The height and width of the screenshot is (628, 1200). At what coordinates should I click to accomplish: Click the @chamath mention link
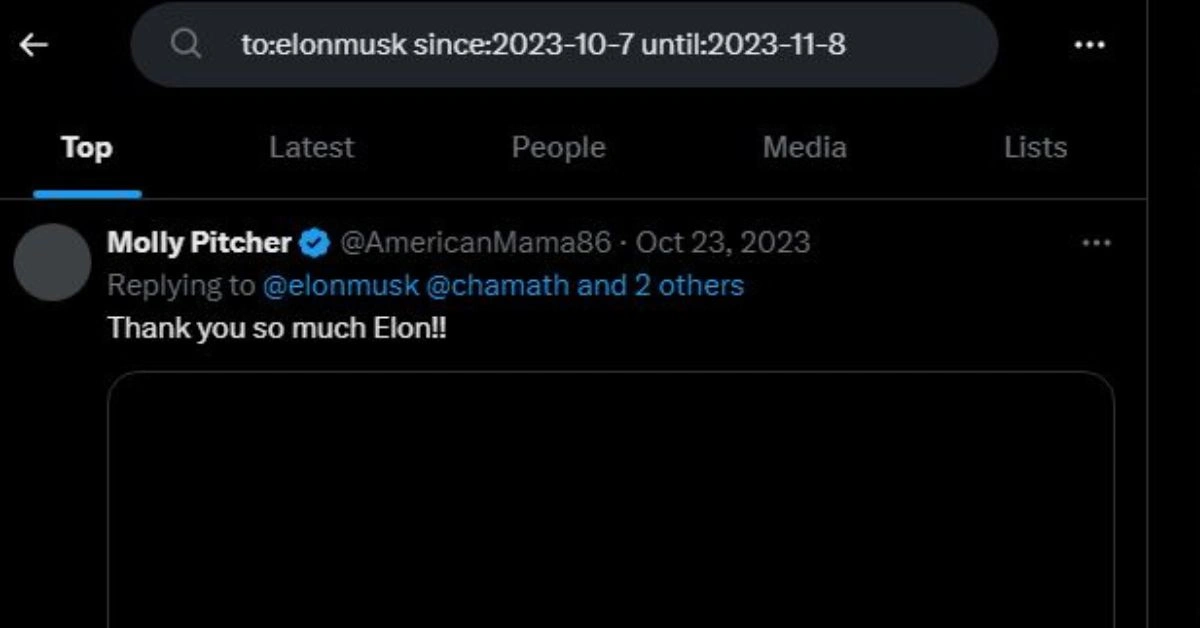tap(497, 286)
